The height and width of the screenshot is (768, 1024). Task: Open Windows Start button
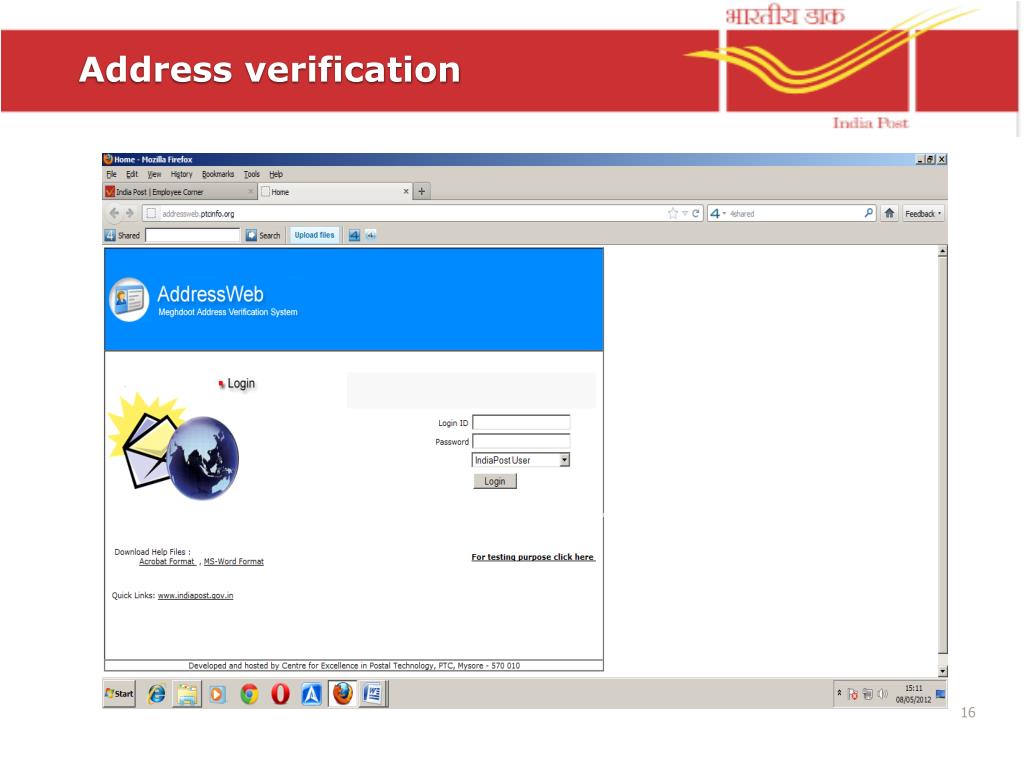click(x=120, y=694)
